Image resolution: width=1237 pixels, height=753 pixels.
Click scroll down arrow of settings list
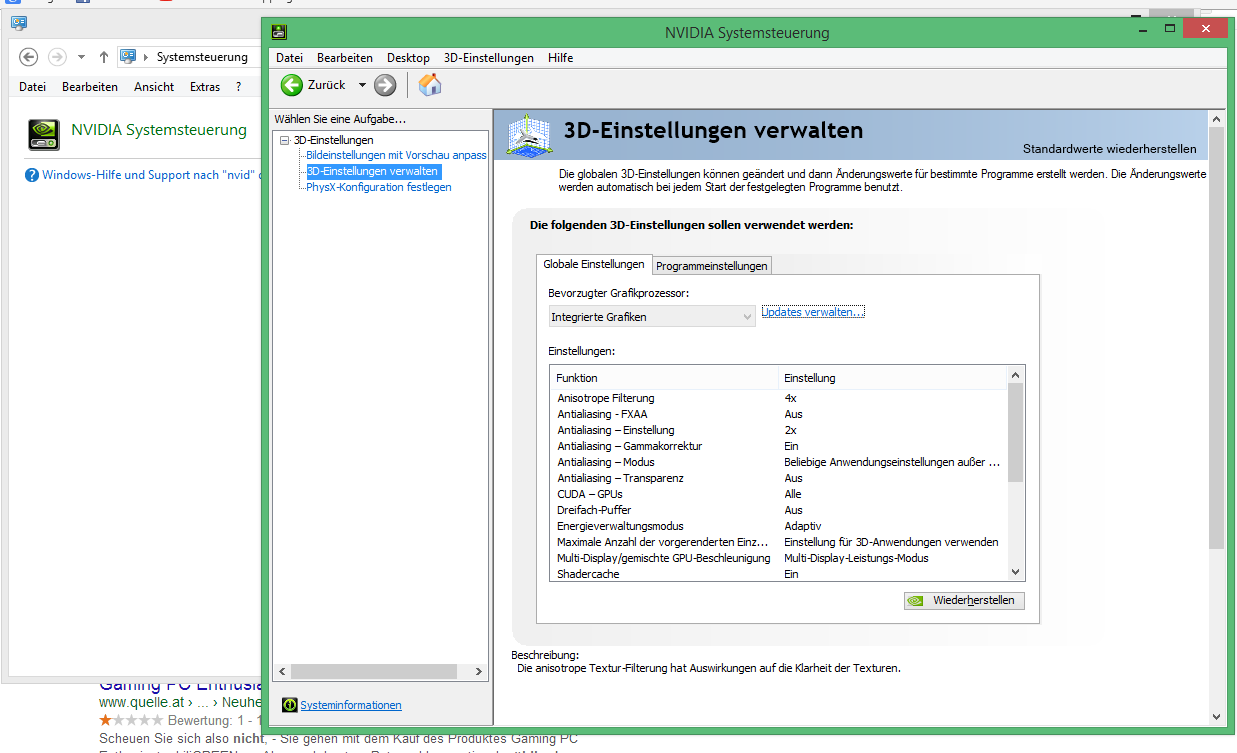(x=1015, y=572)
